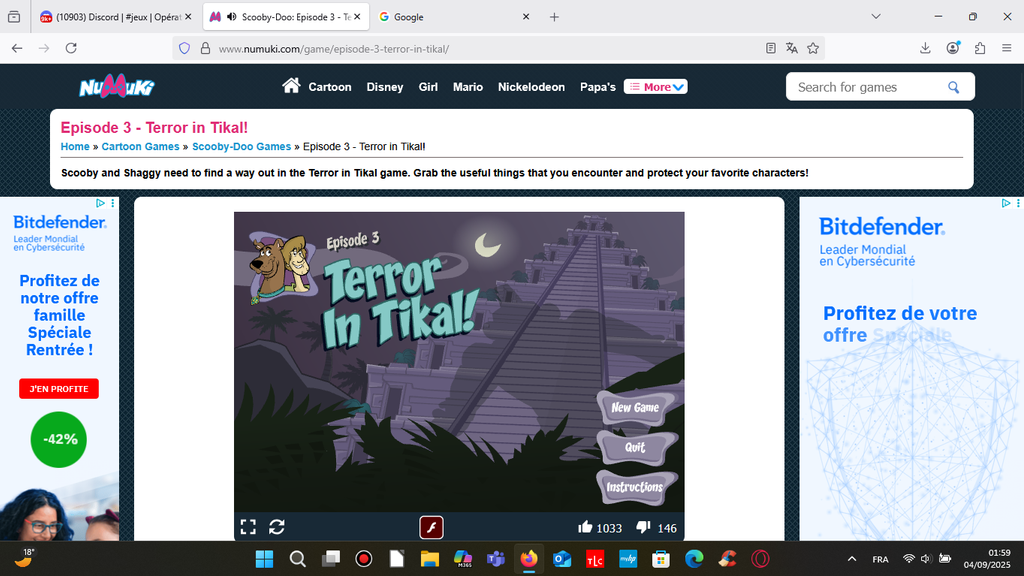1024x576 pixels.
Task: Like the game with thumbs up
Action: coord(585,527)
